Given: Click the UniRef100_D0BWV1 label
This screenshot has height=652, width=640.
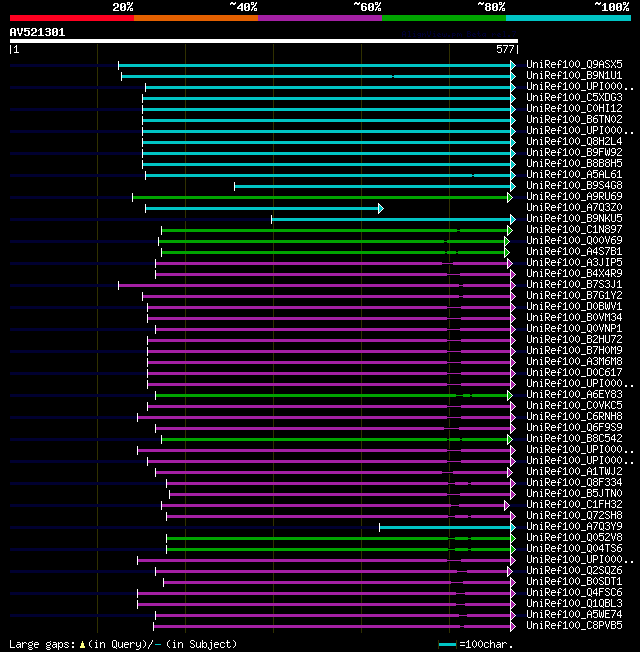Looking at the screenshot, I should click(574, 306).
